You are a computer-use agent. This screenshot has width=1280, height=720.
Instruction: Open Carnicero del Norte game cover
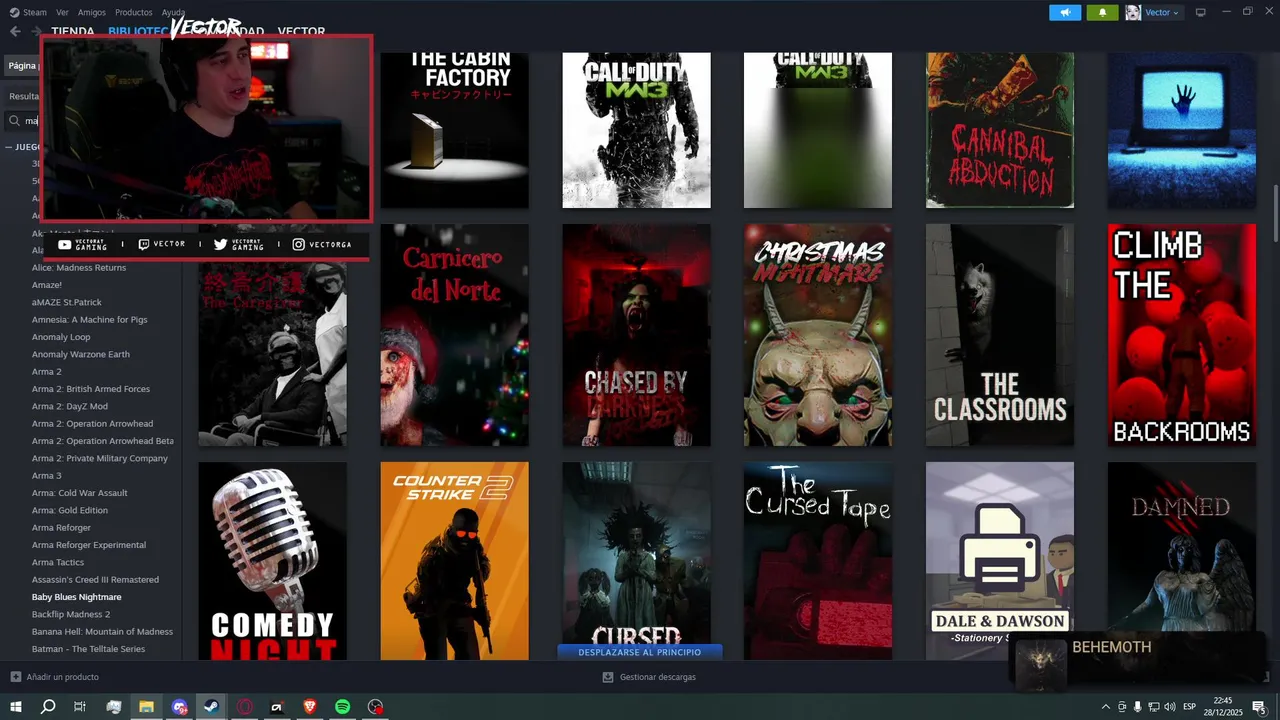455,335
